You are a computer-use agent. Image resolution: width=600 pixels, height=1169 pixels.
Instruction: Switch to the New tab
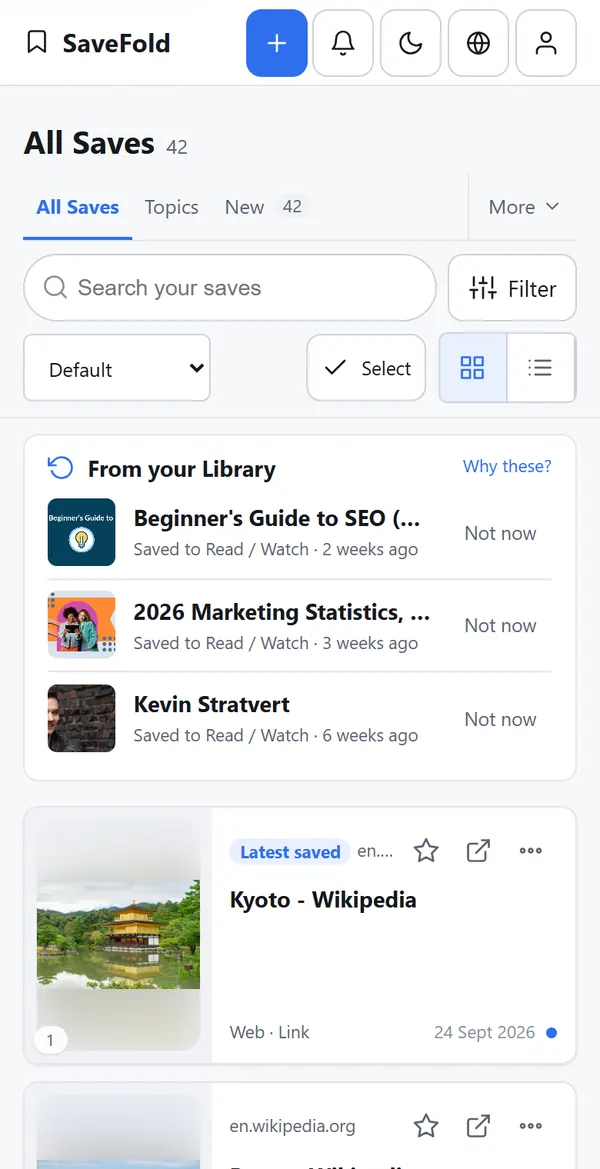pyautogui.click(x=267, y=207)
